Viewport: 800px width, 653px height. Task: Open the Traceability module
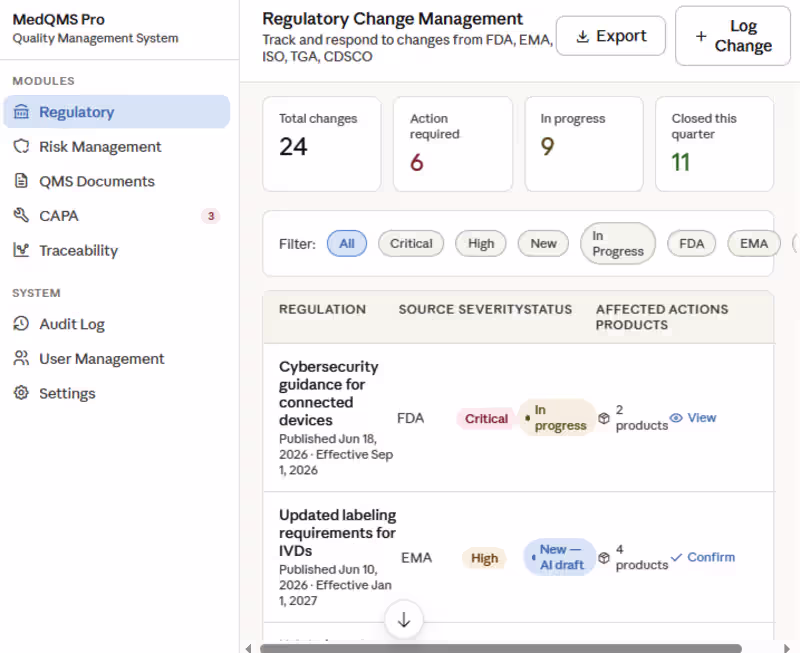116,250
